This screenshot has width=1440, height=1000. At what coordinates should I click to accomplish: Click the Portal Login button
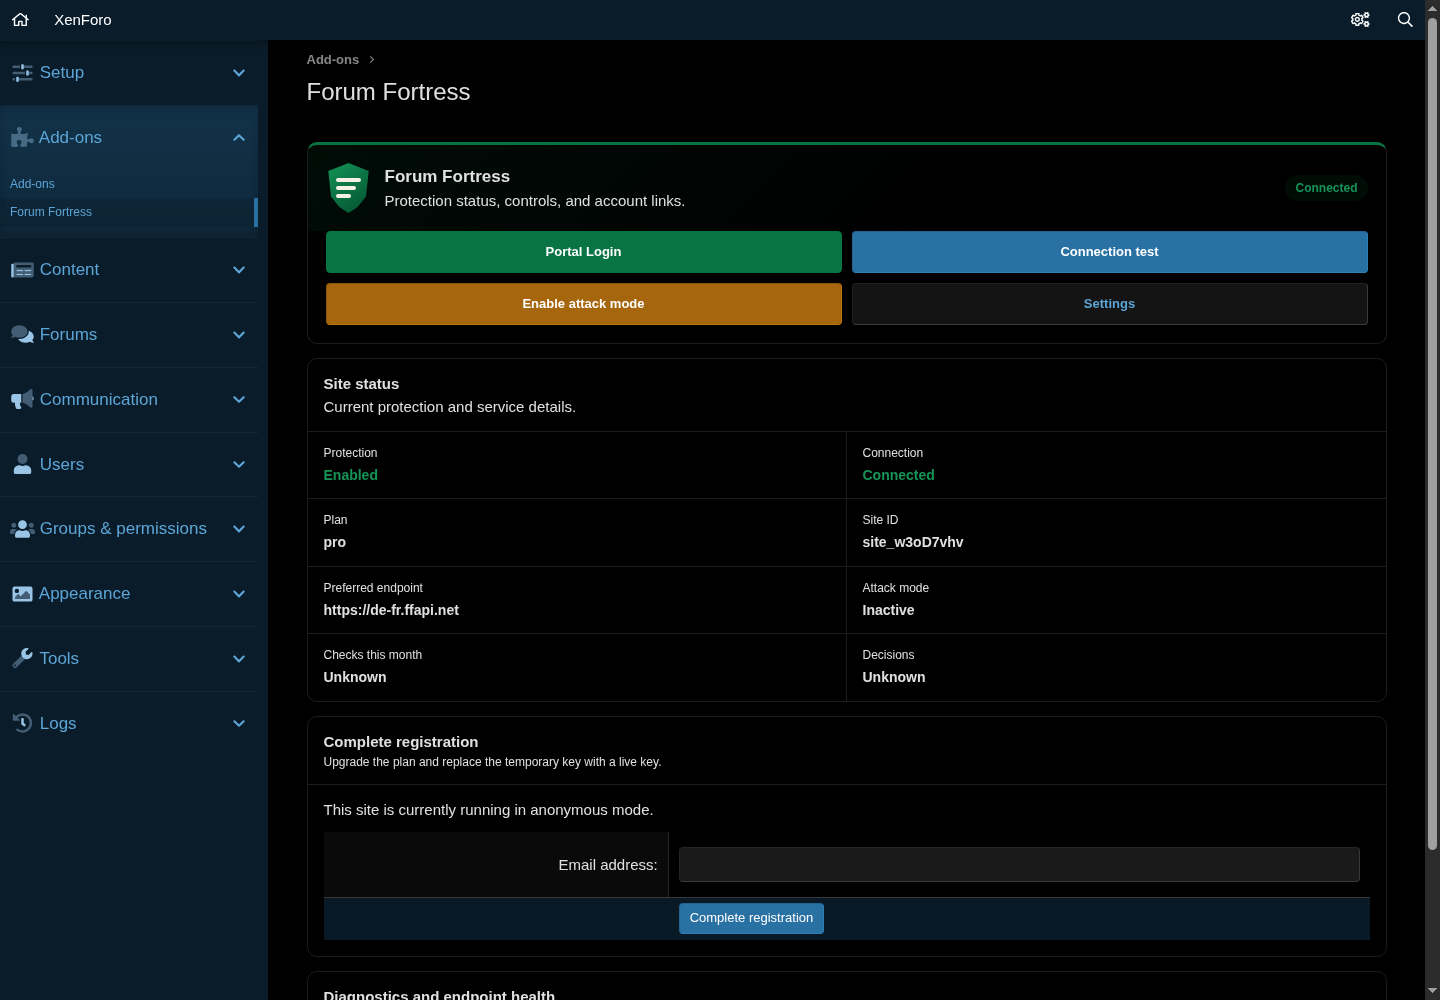pos(583,252)
